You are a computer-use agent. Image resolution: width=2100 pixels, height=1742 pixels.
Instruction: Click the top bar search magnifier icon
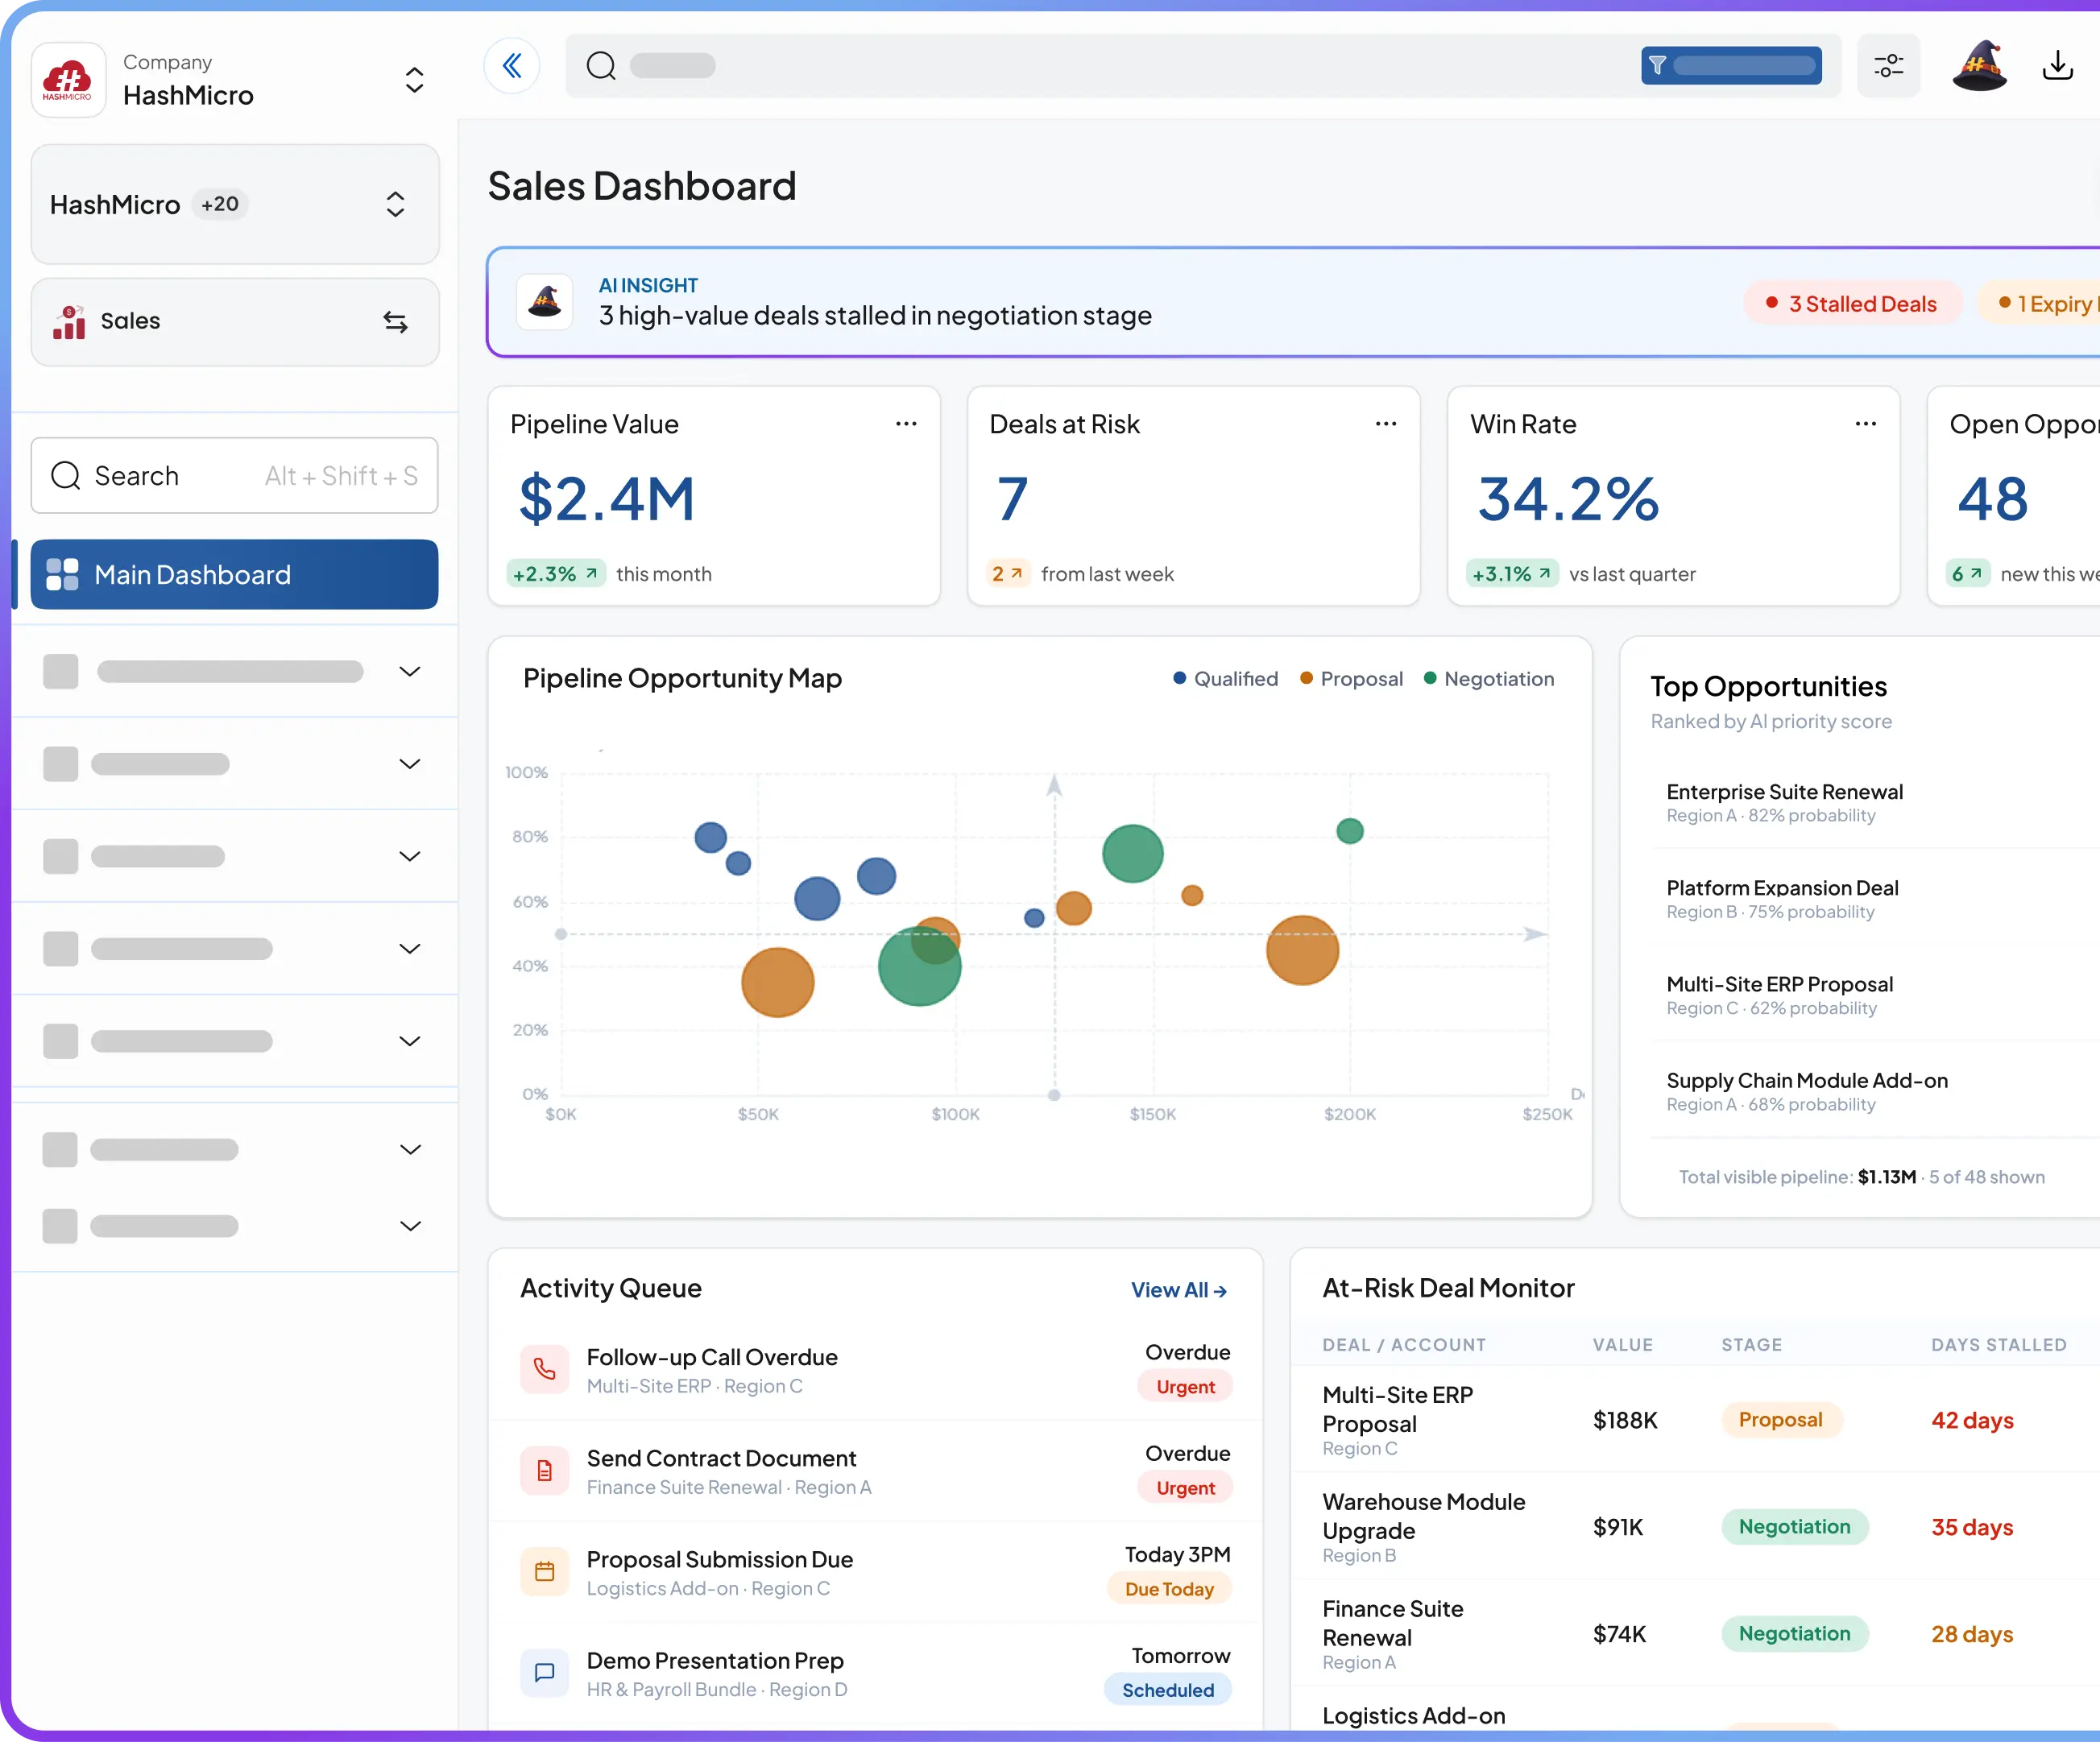tap(601, 66)
